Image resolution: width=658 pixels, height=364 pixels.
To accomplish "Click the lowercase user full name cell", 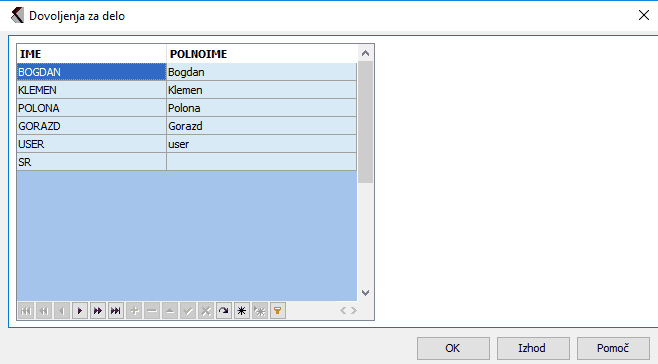I will pyautogui.click(x=261, y=144).
